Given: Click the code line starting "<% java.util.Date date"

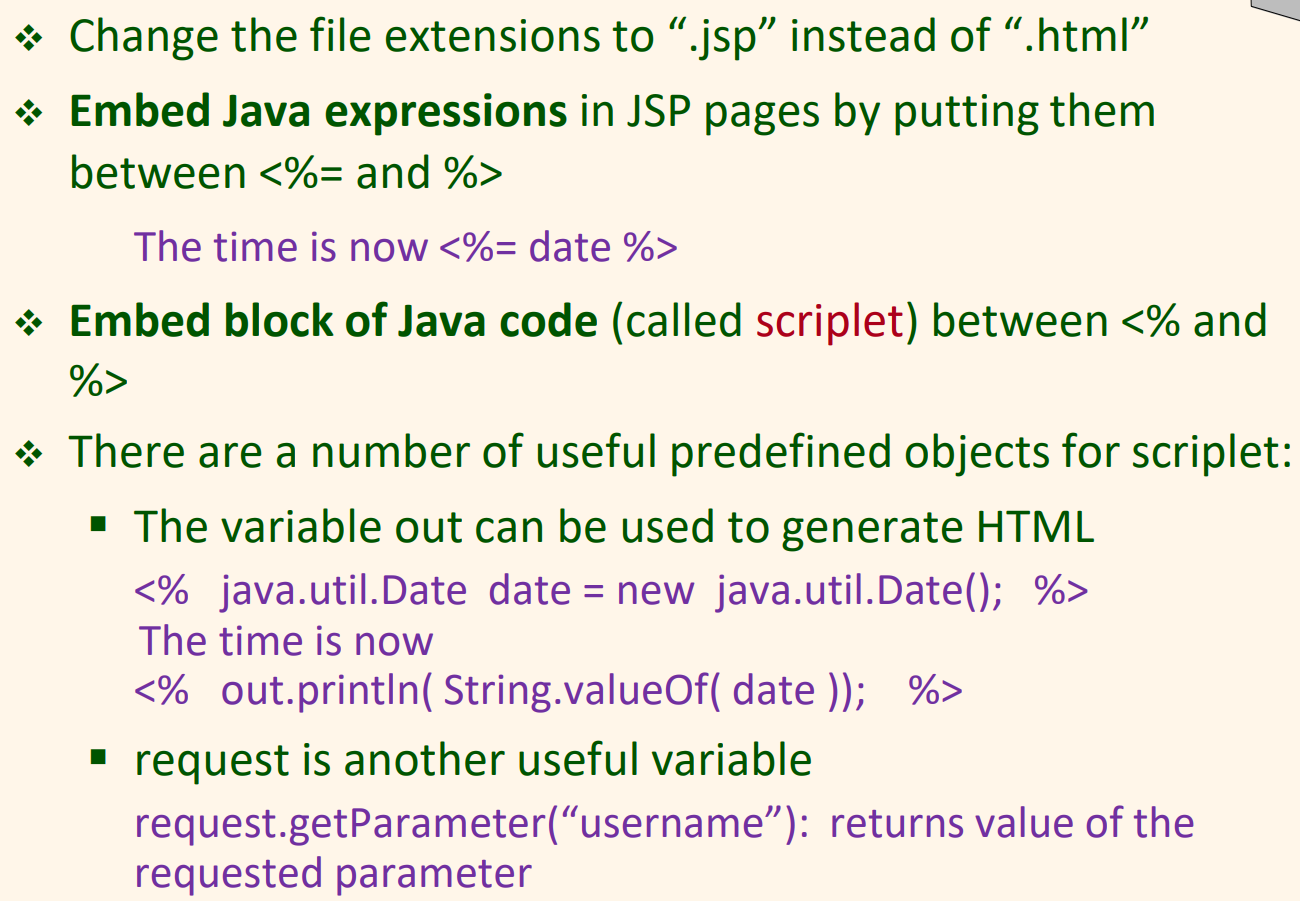Looking at the screenshot, I should [x=611, y=591].
